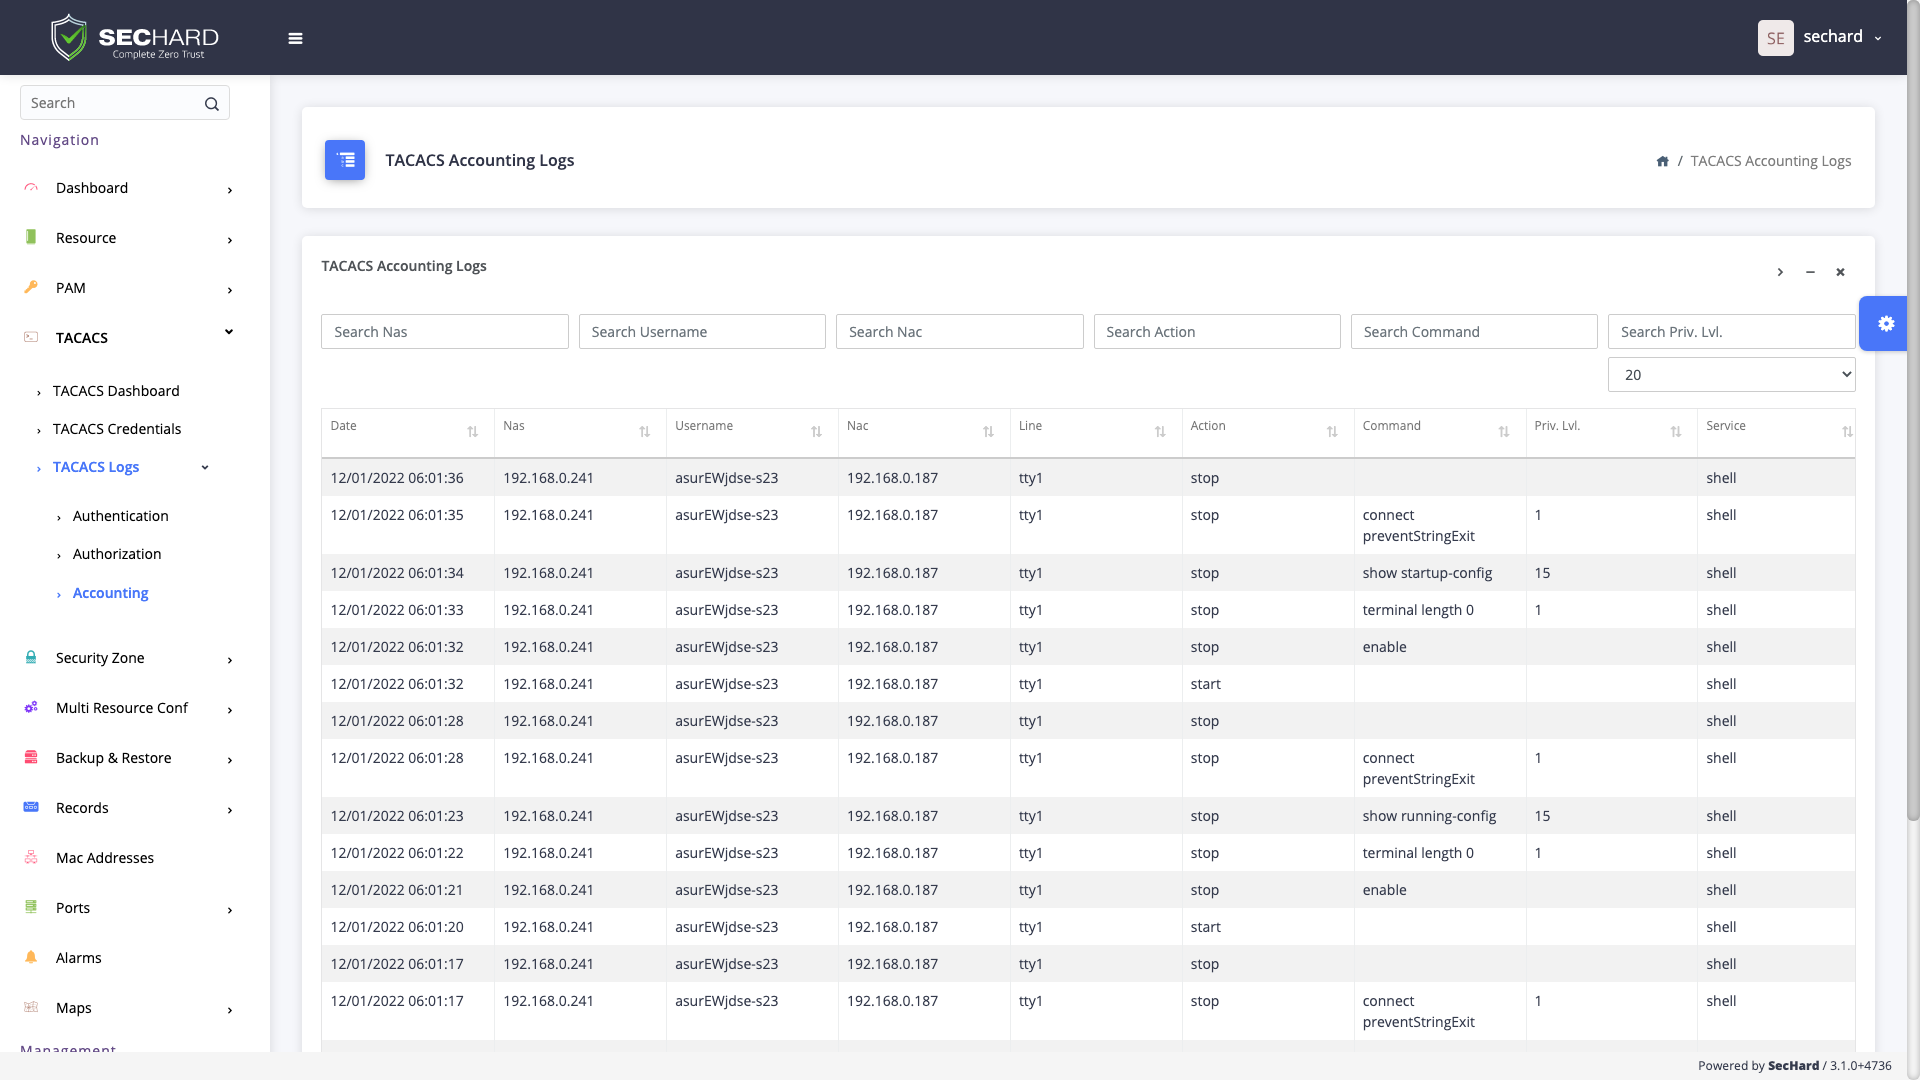Click the SecHard link in the footer
This screenshot has width=1920, height=1080.
click(x=1793, y=1065)
